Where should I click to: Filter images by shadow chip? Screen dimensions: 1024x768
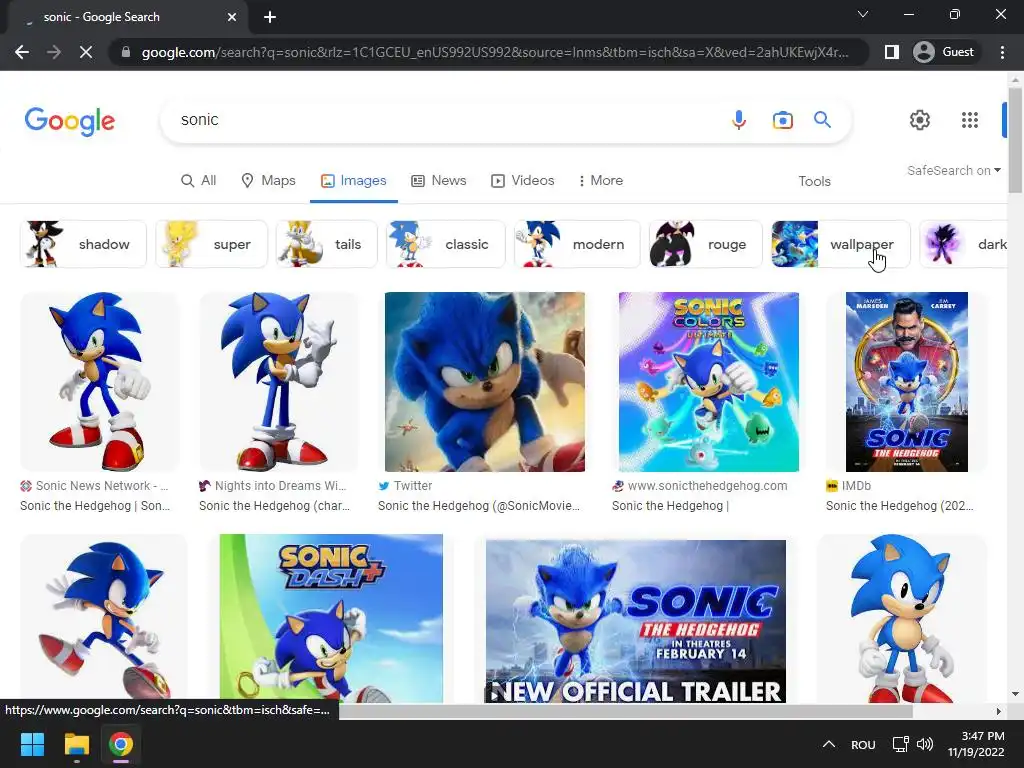click(83, 244)
